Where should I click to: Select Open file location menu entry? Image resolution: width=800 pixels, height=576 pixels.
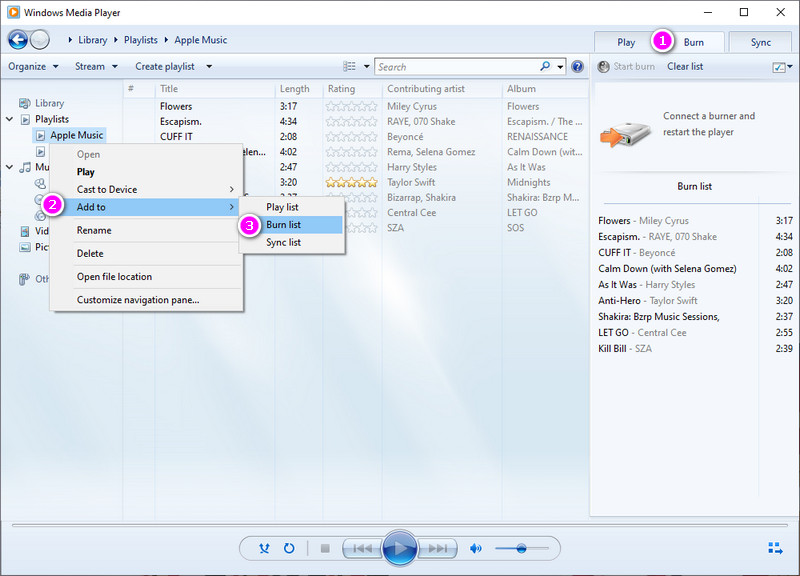[x=146, y=277]
